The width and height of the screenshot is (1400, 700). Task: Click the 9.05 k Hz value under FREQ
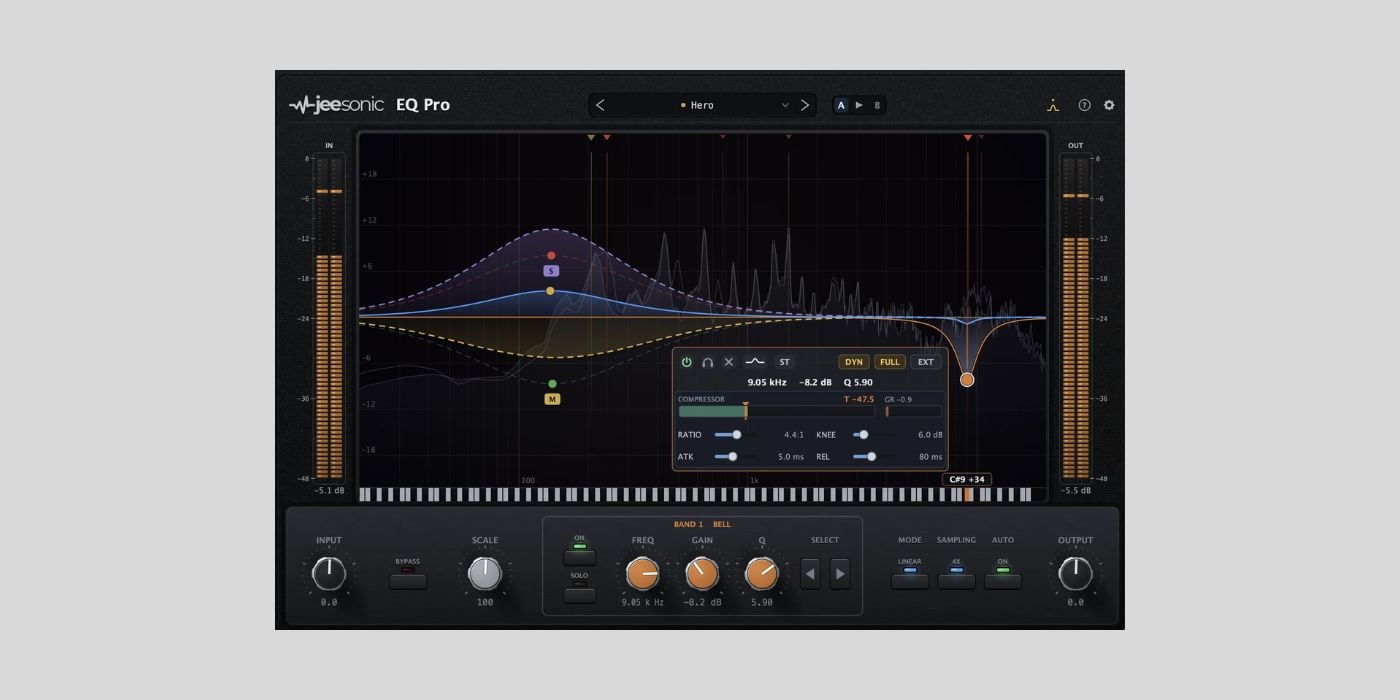(643, 603)
